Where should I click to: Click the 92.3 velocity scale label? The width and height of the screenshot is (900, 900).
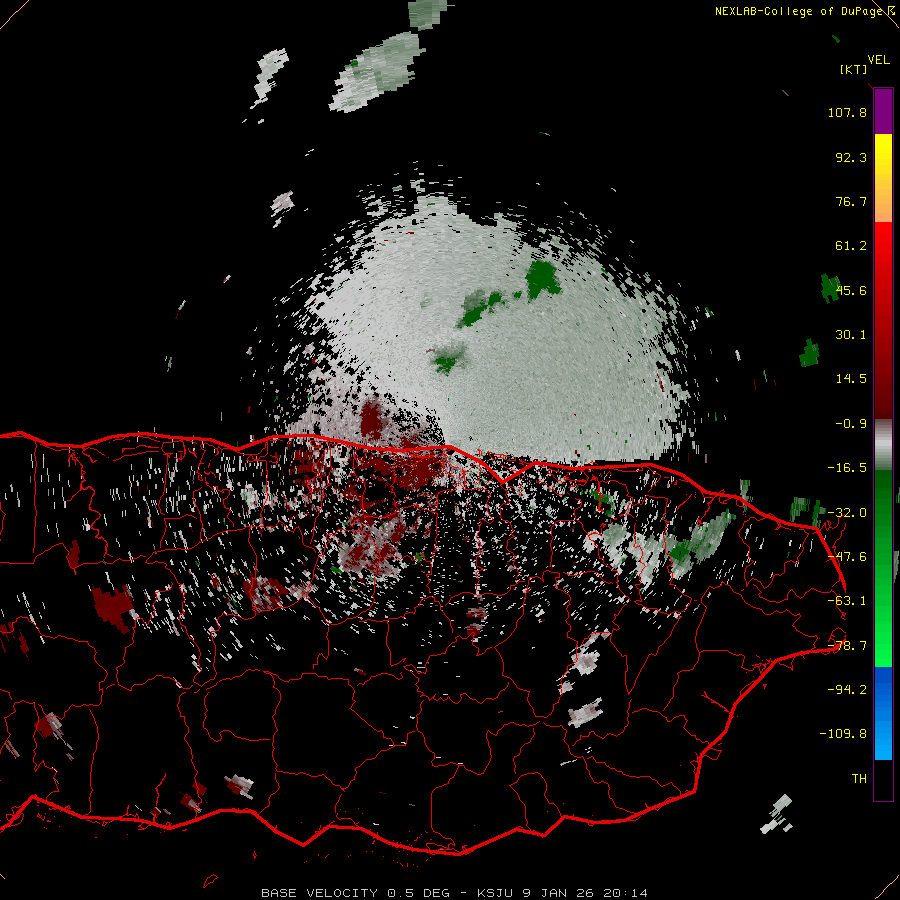coord(851,157)
